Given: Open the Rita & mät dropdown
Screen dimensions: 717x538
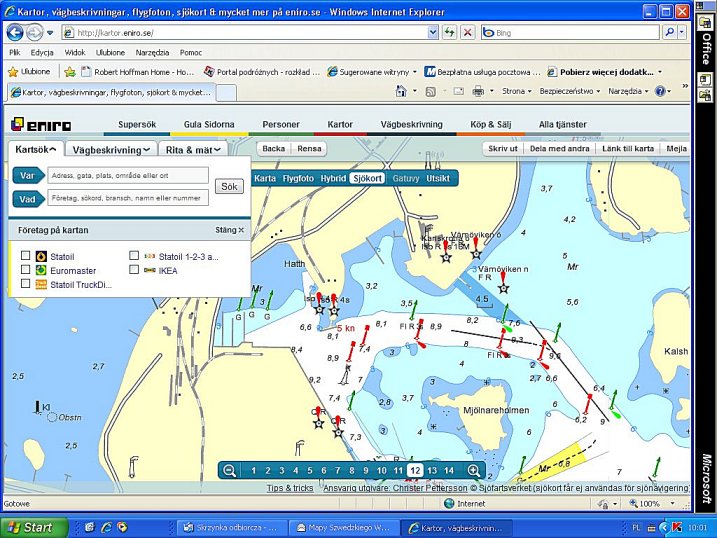Looking at the screenshot, I should (x=194, y=149).
